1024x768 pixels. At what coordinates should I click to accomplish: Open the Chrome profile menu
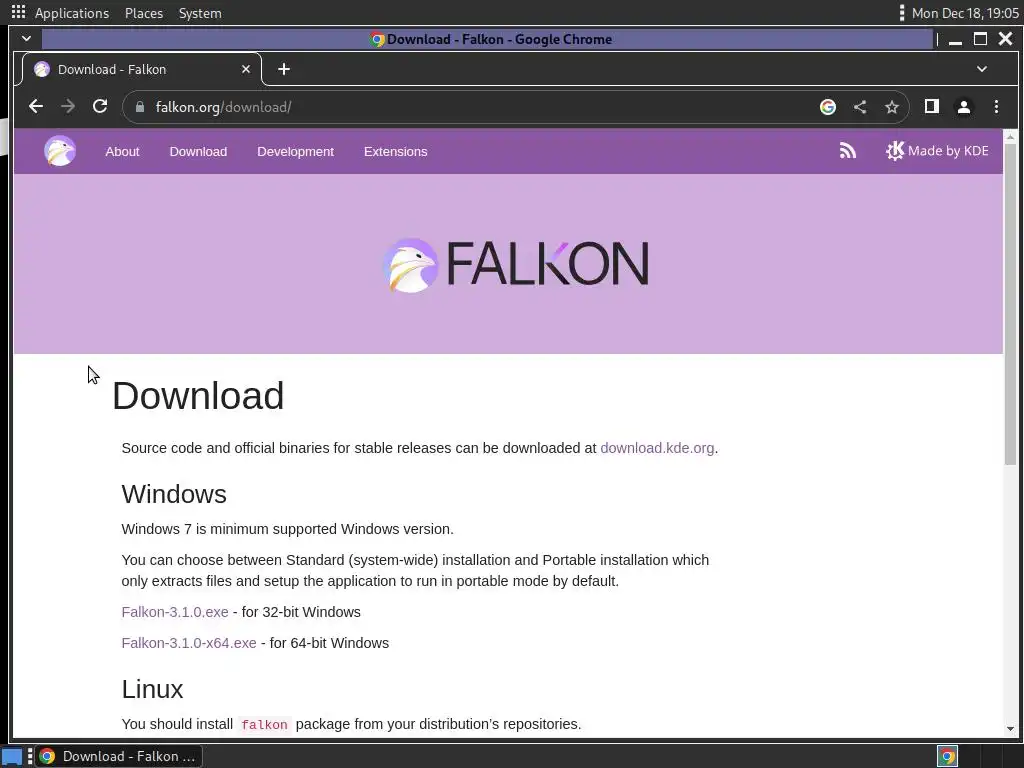pos(964,107)
